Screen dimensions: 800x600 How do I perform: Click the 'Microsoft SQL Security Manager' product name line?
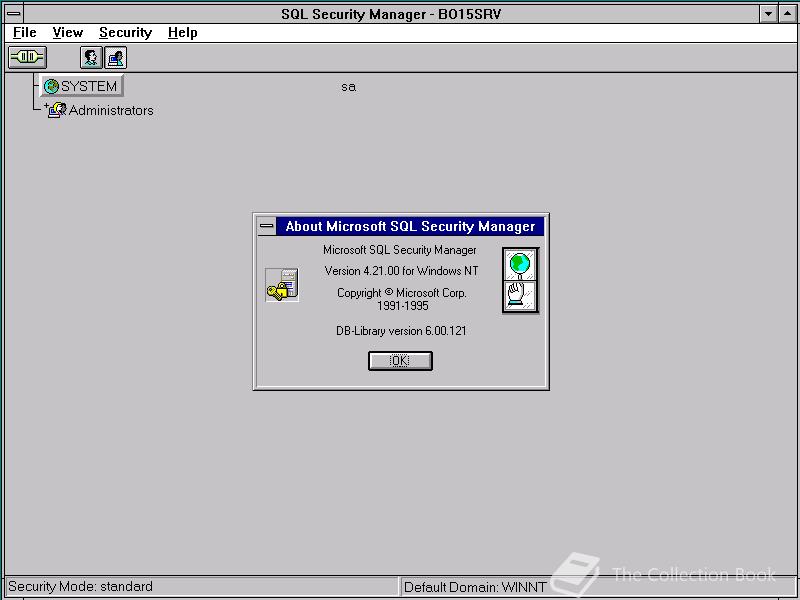tap(399, 250)
